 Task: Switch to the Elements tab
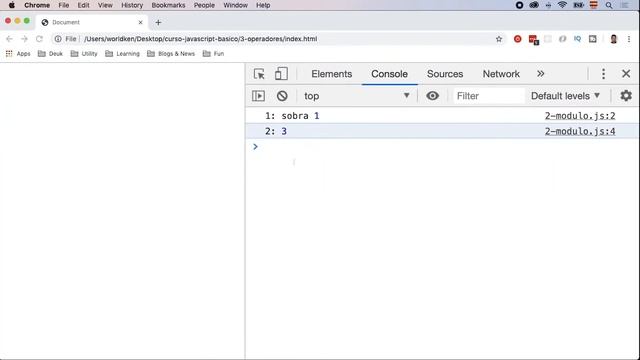click(x=331, y=74)
